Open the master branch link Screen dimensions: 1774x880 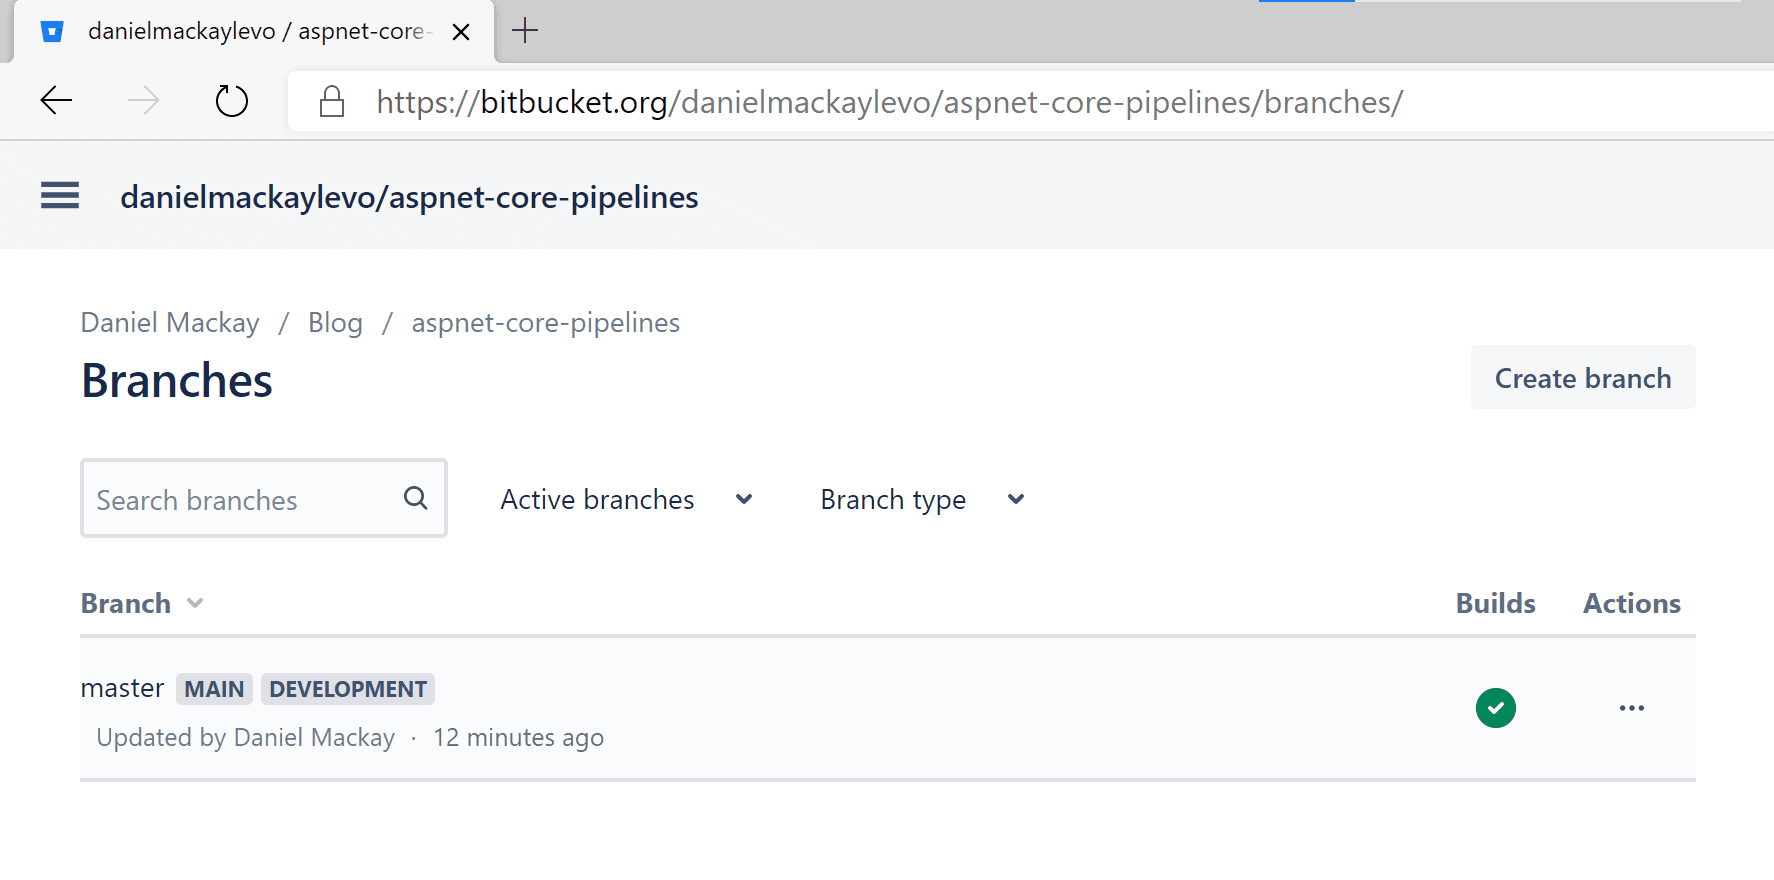tap(122, 688)
